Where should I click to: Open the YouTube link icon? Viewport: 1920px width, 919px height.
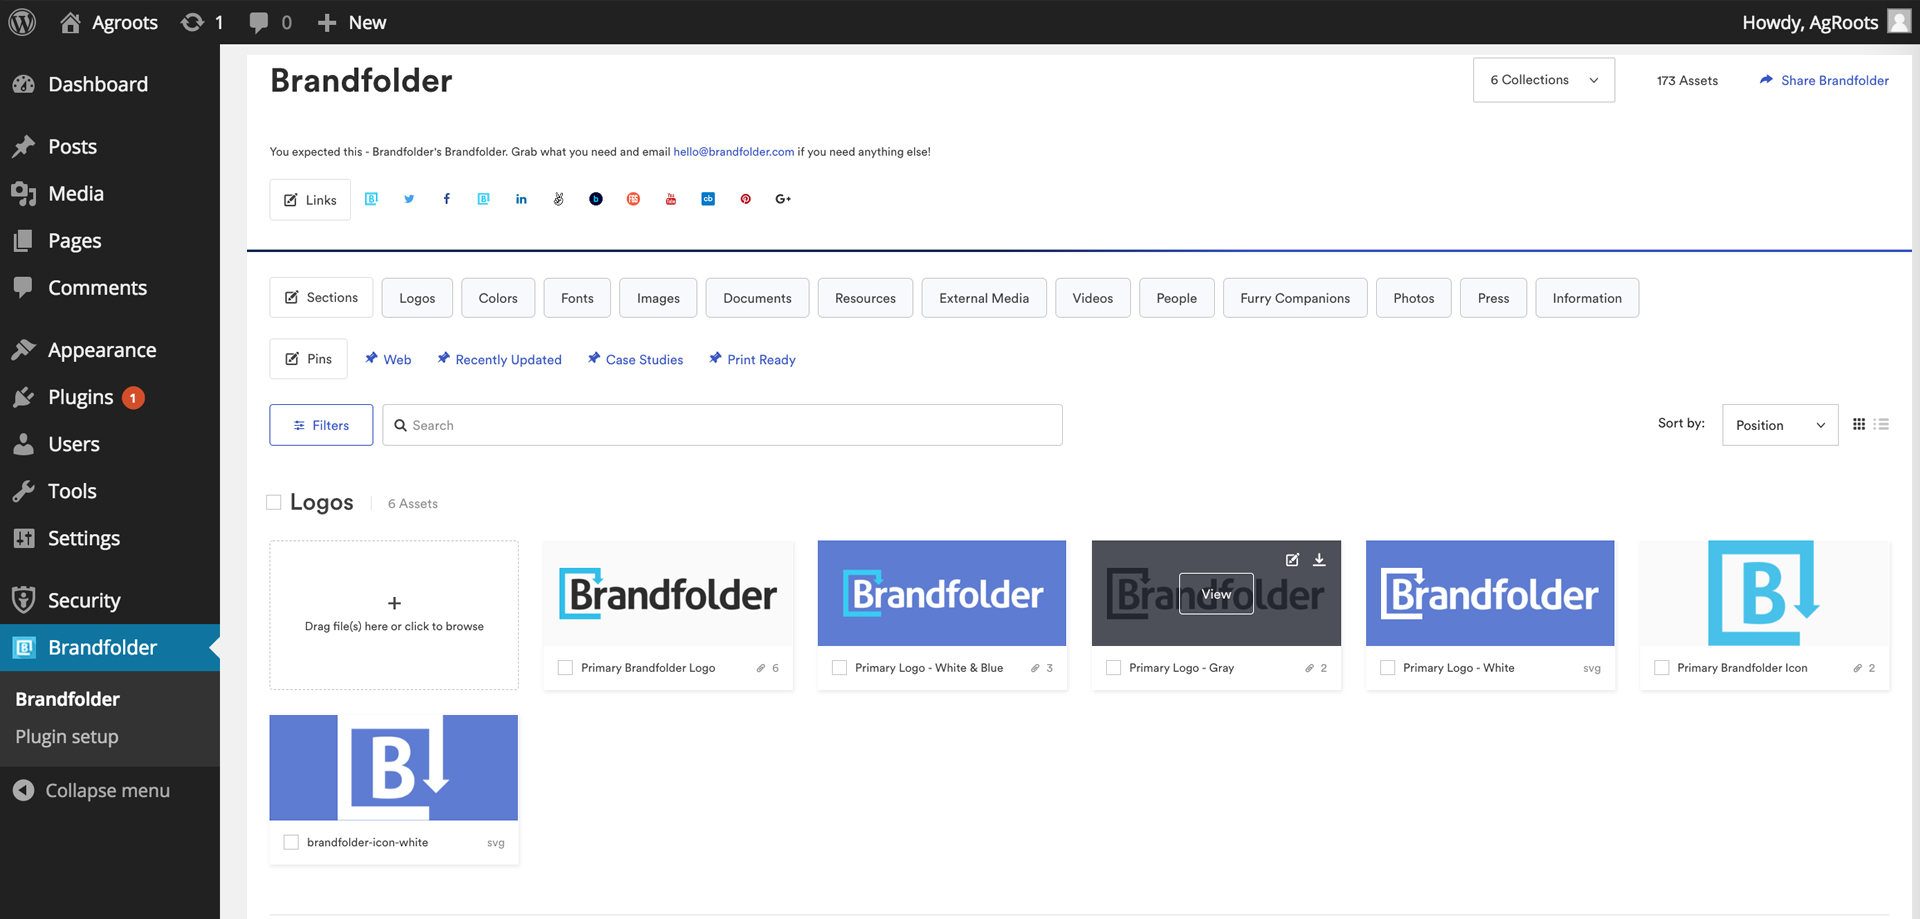click(671, 199)
